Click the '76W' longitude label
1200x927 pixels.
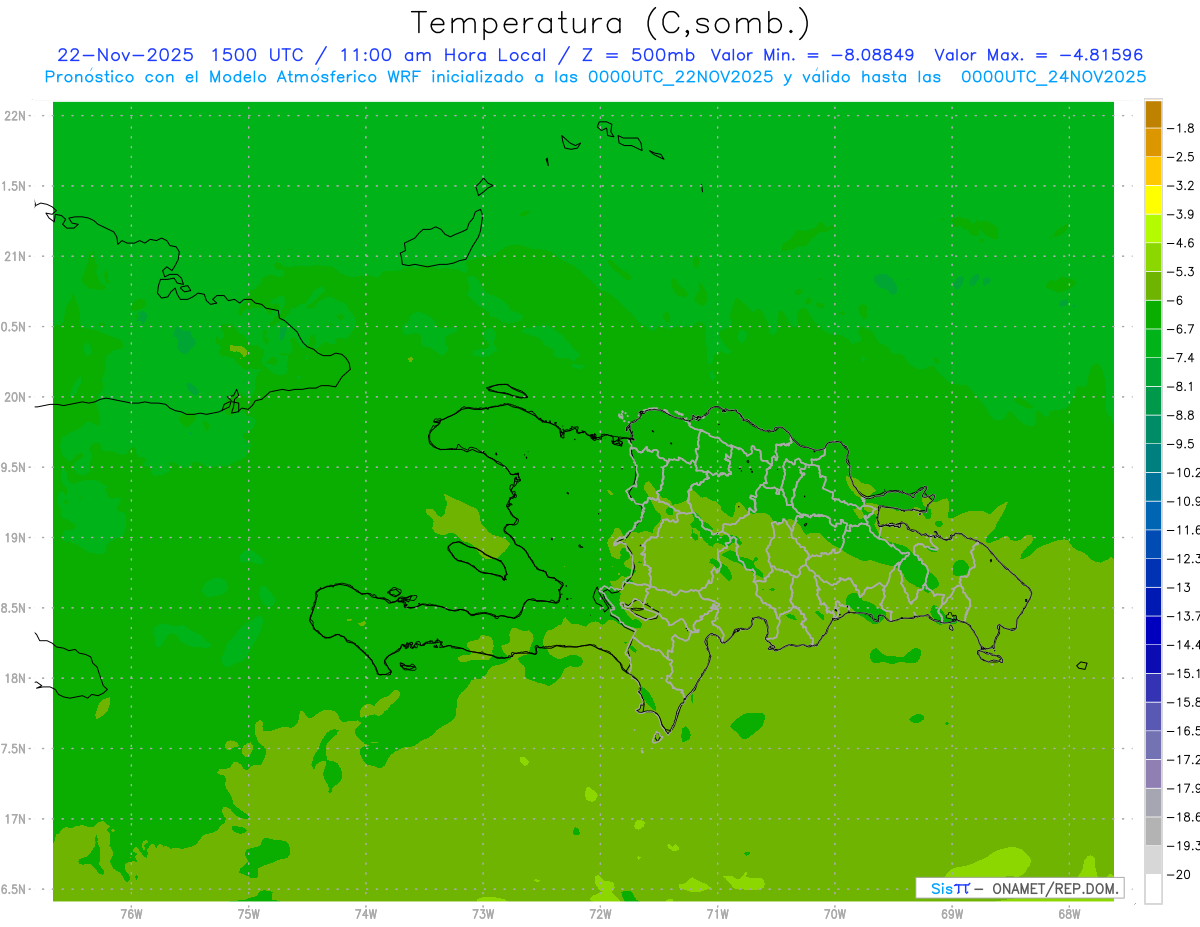[x=131, y=914]
